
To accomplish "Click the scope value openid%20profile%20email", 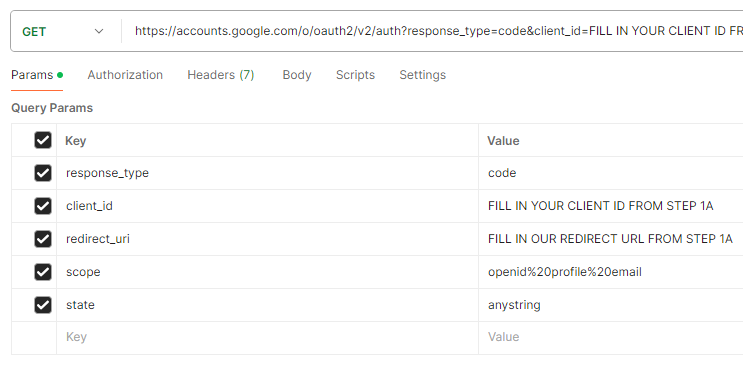I will 565,272.
